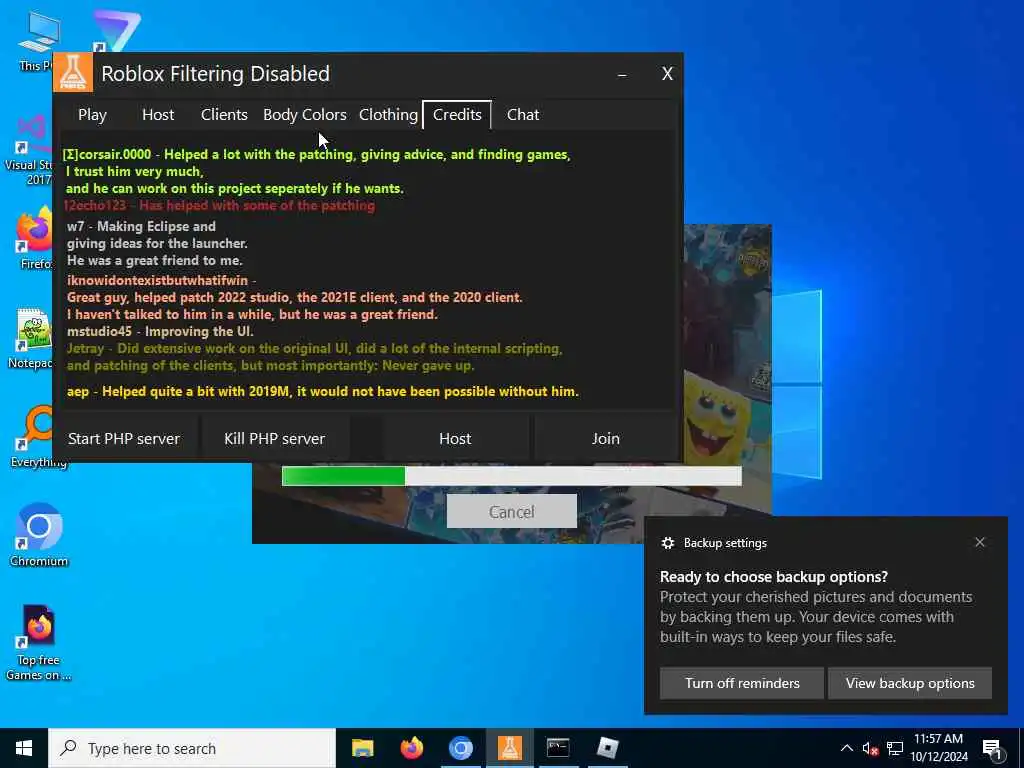
Task: Select the orange flask taskbar app
Action: pyautogui.click(x=509, y=748)
